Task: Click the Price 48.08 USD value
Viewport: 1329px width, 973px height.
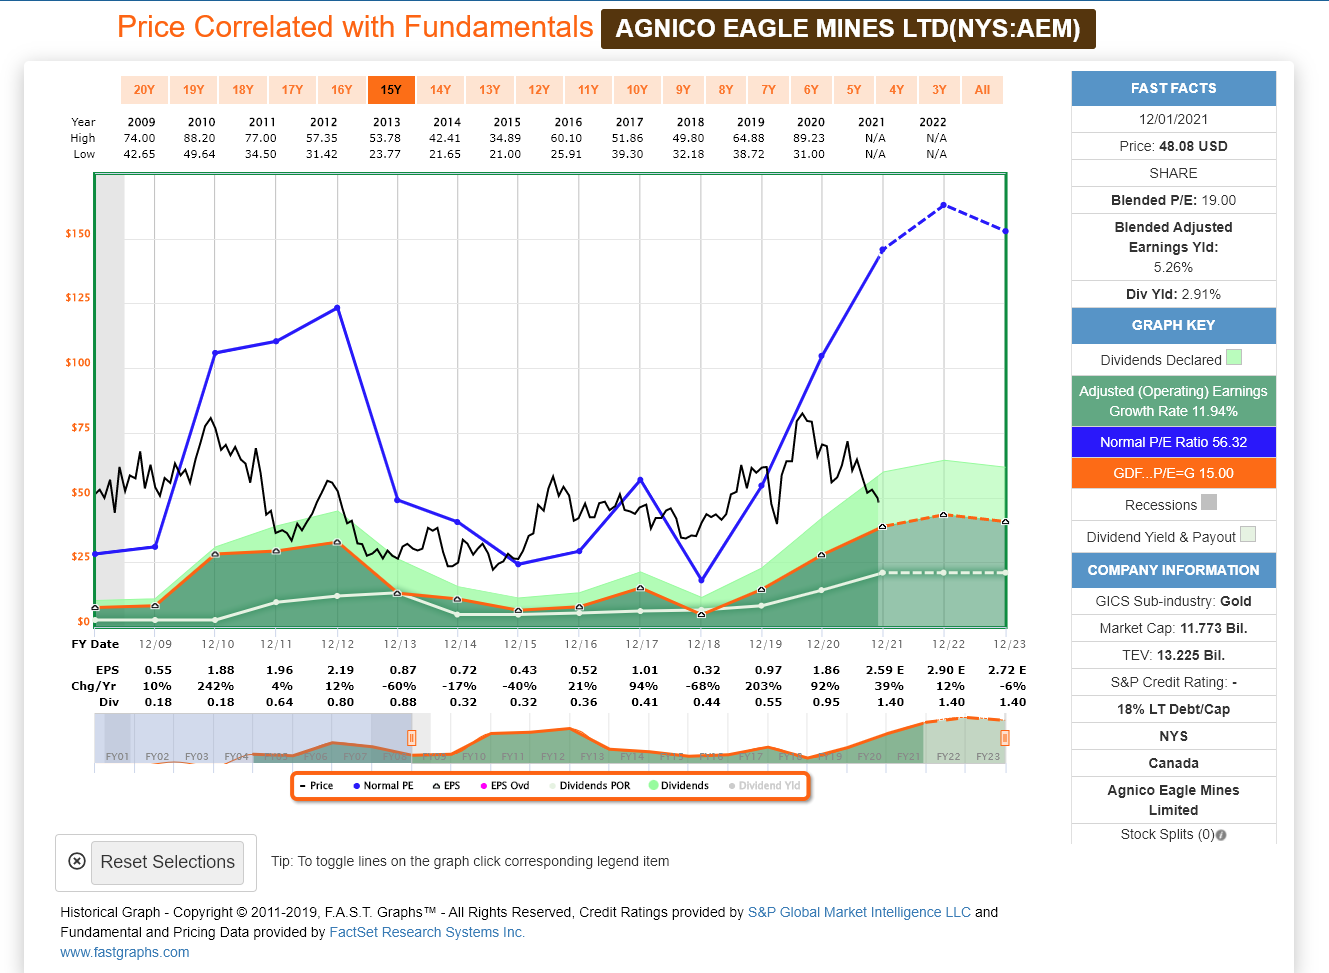Action: (1193, 146)
